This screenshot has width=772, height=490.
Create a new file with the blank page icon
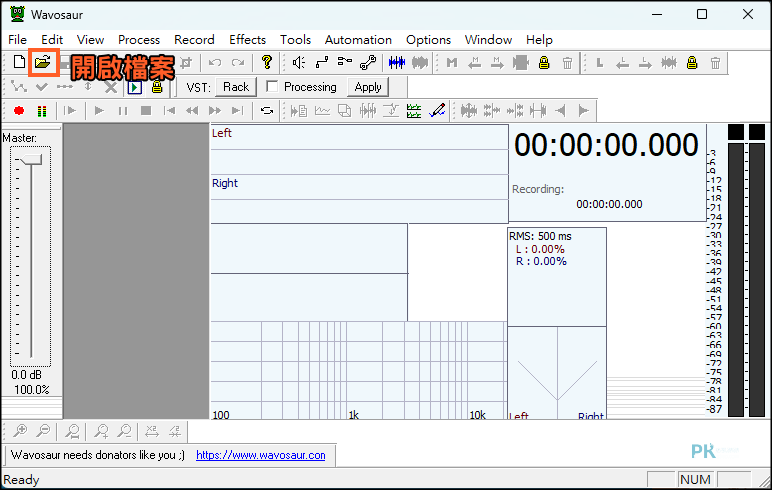click(19, 63)
